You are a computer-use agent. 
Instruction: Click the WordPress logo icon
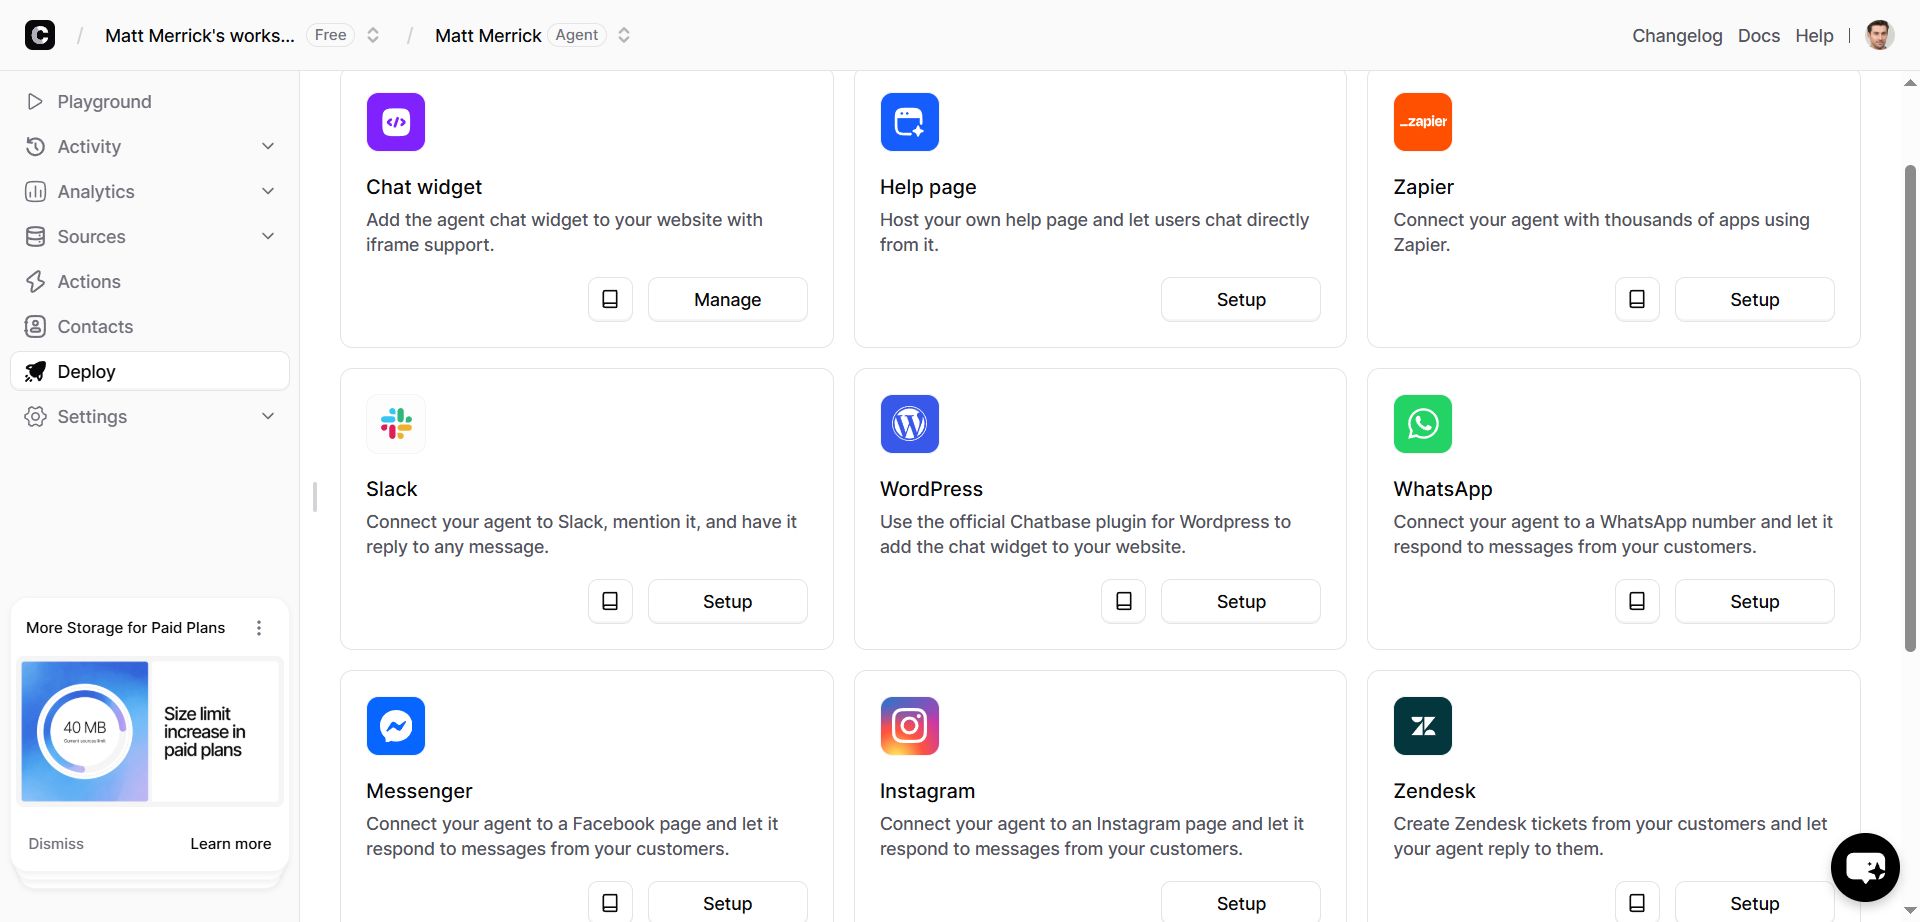[x=910, y=424]
